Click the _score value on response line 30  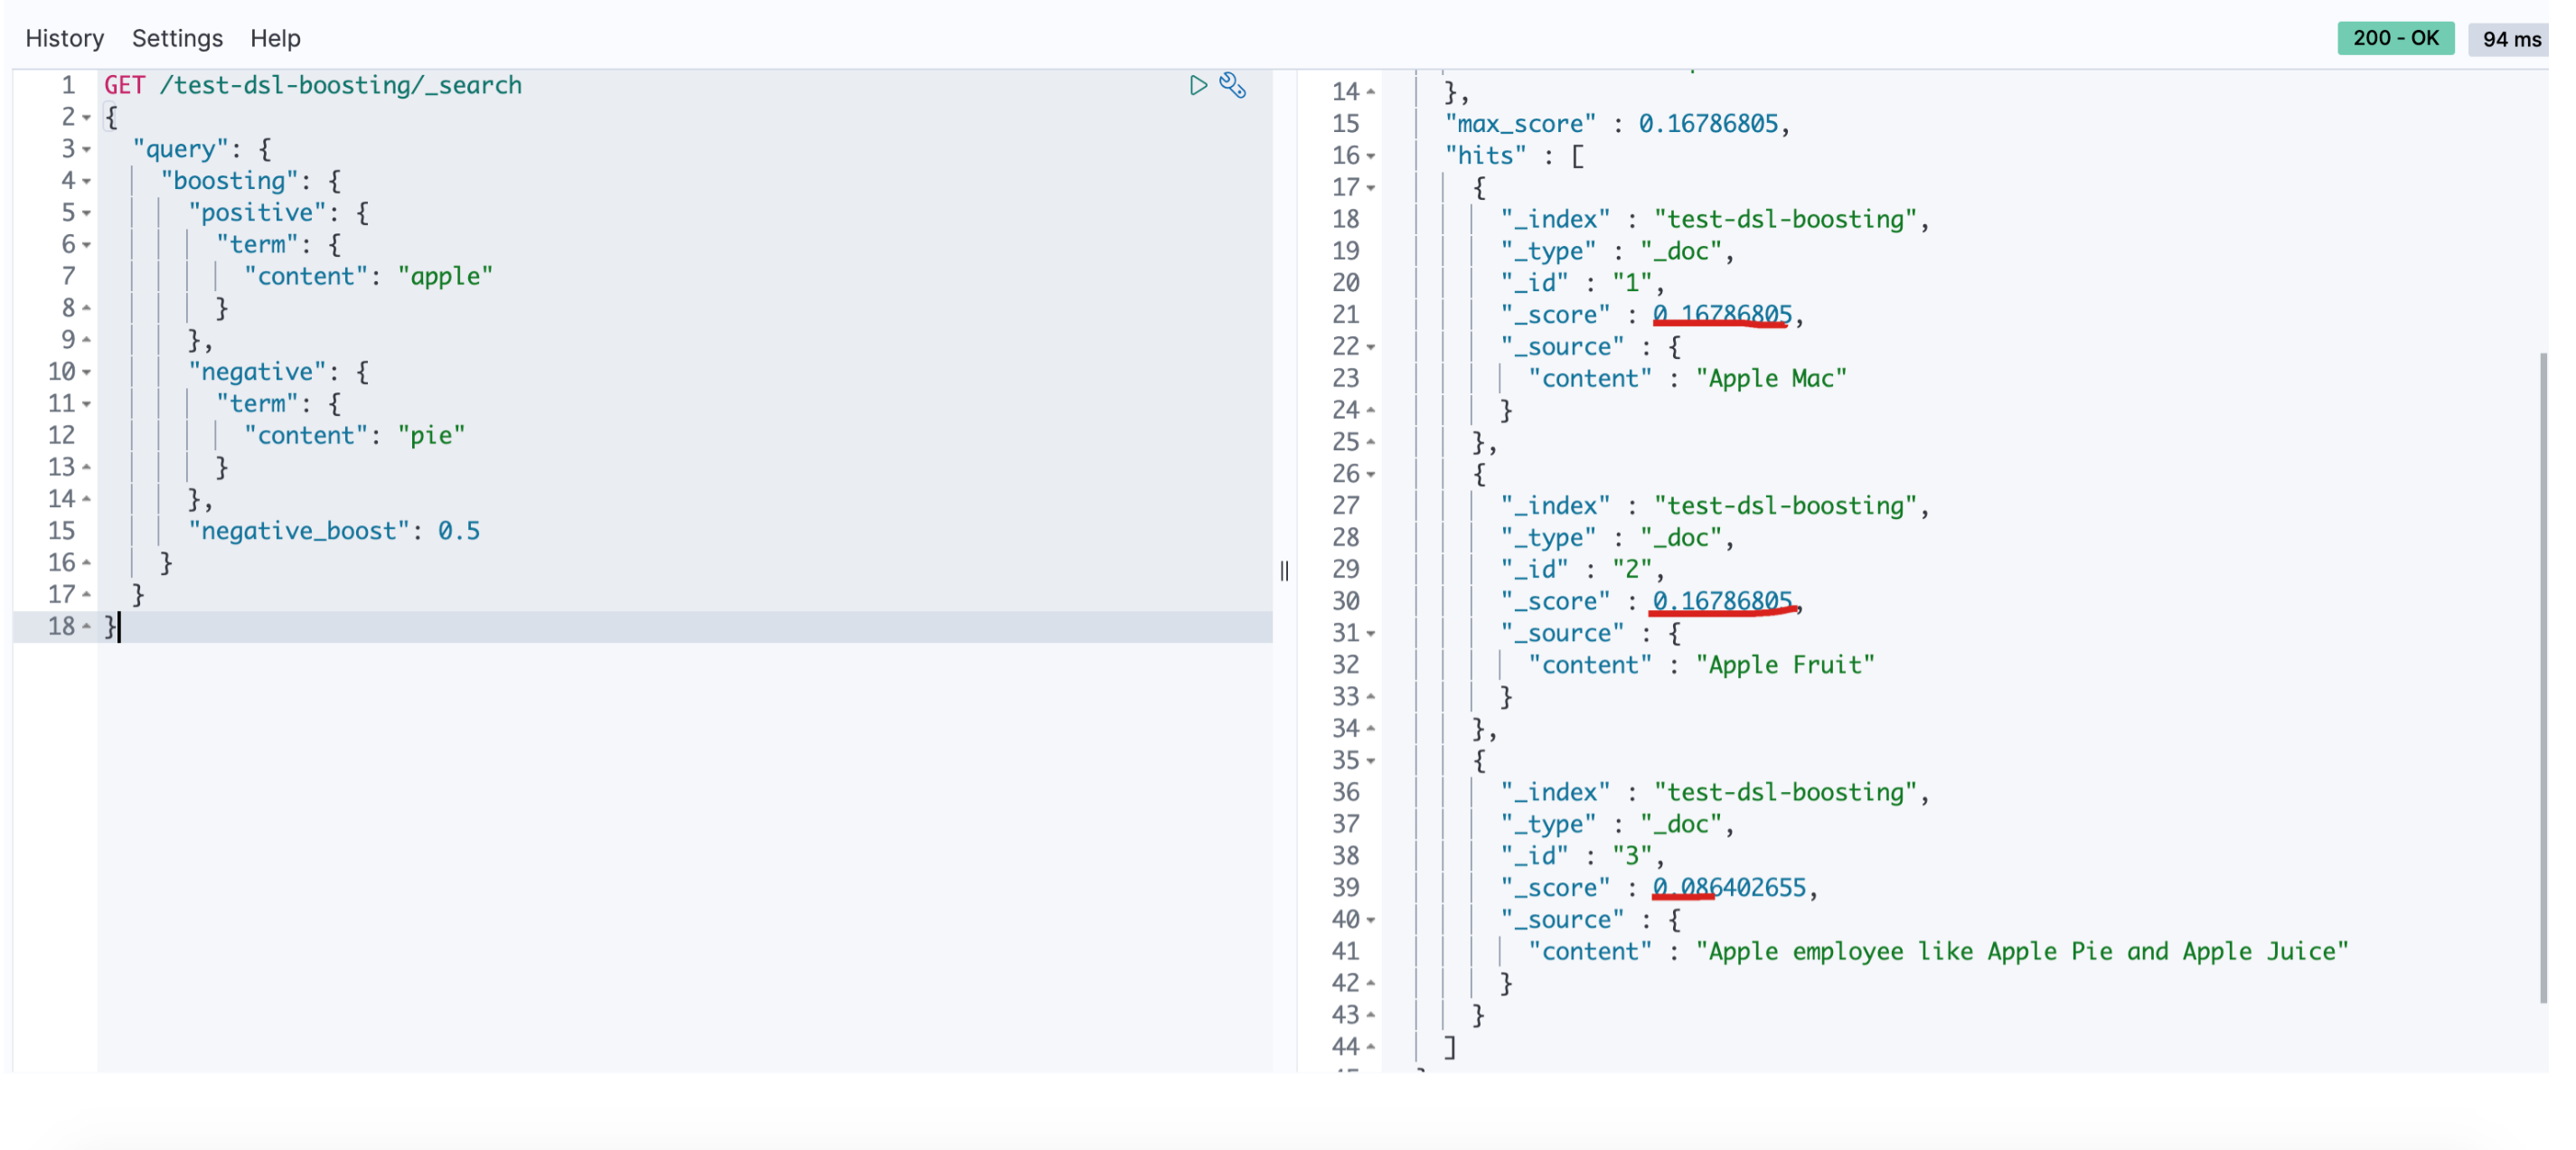(1722, 602)
